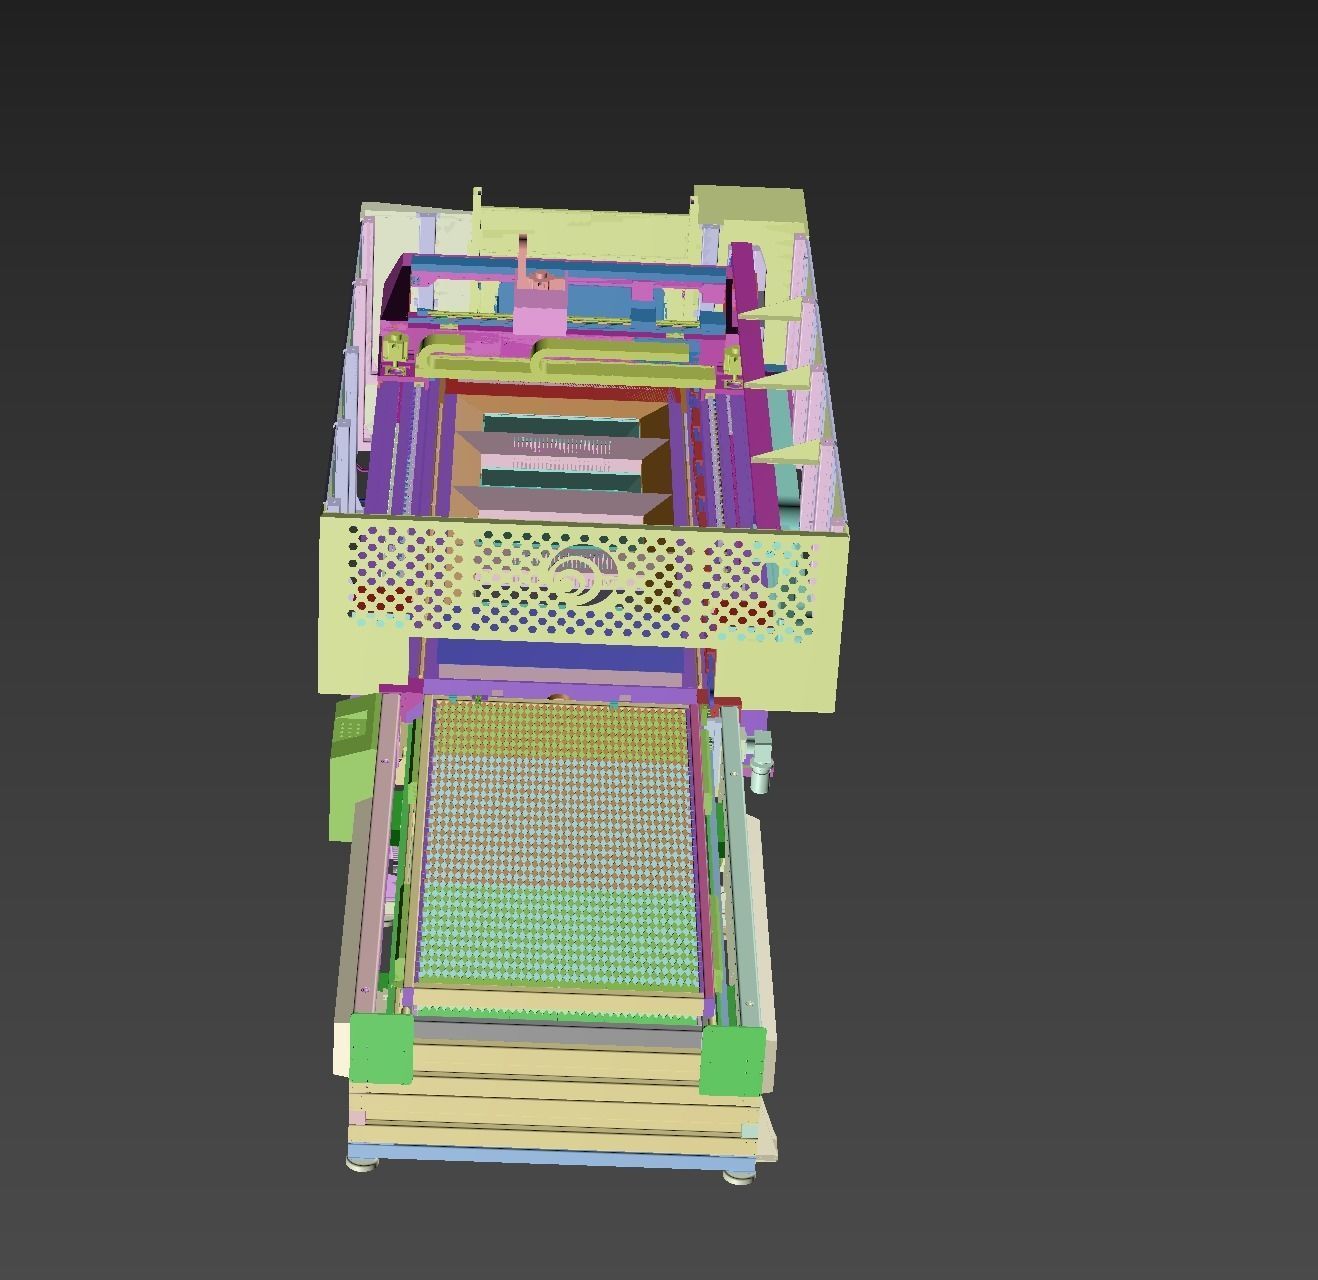Click the left green corner bracket

click(x=382, y=1048)
